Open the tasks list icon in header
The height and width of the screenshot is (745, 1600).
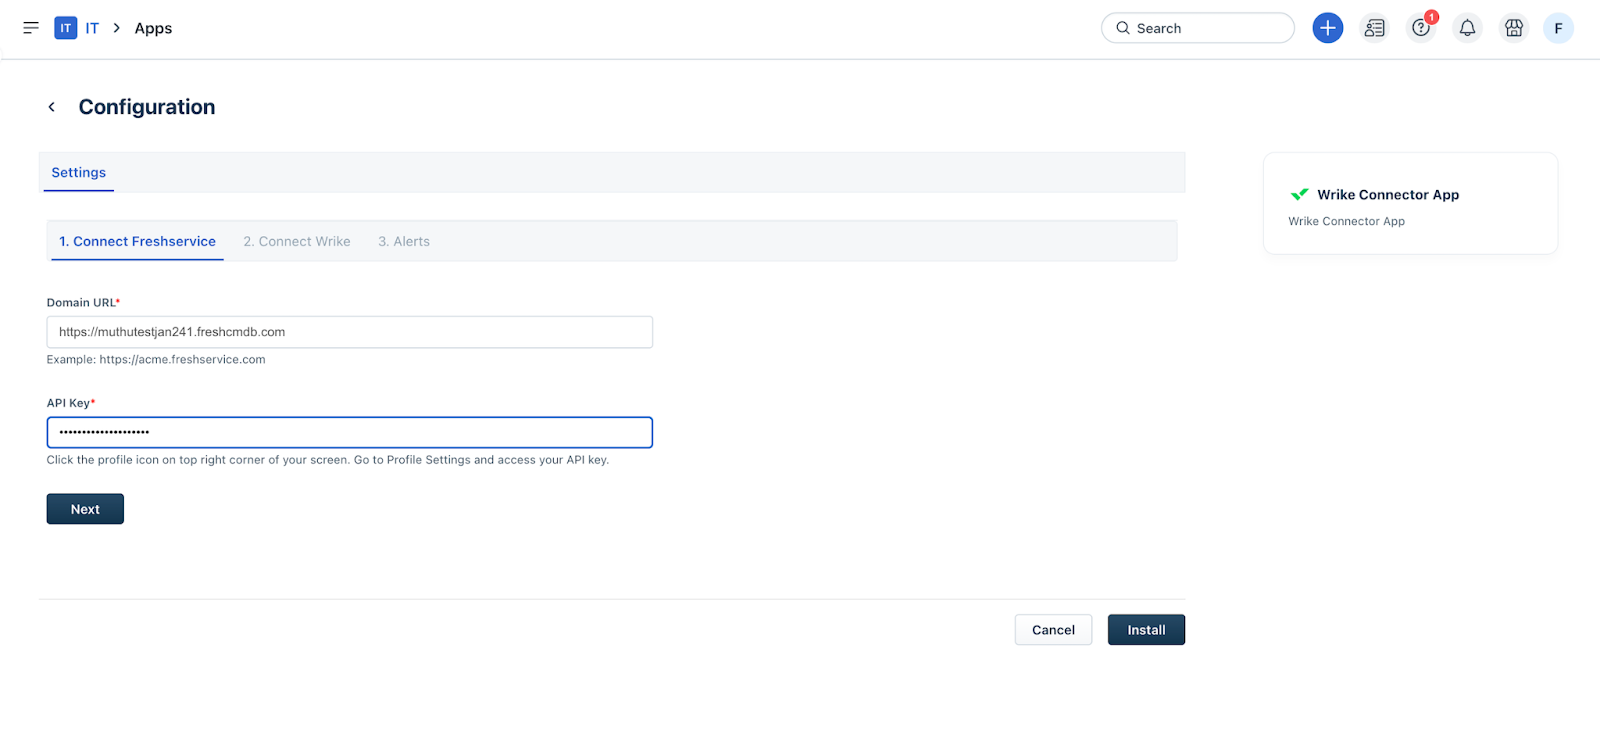click(1375, 28)
